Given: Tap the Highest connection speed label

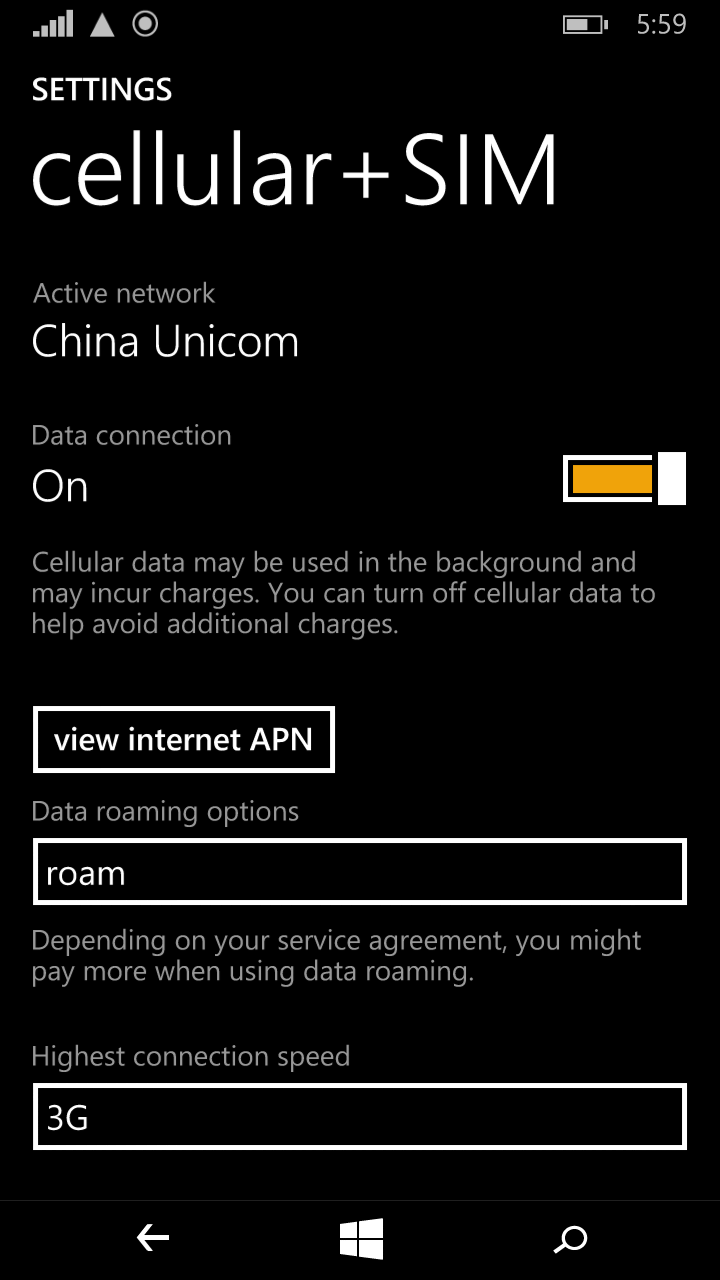Looking at the screenshot, I should point(191,1056).
